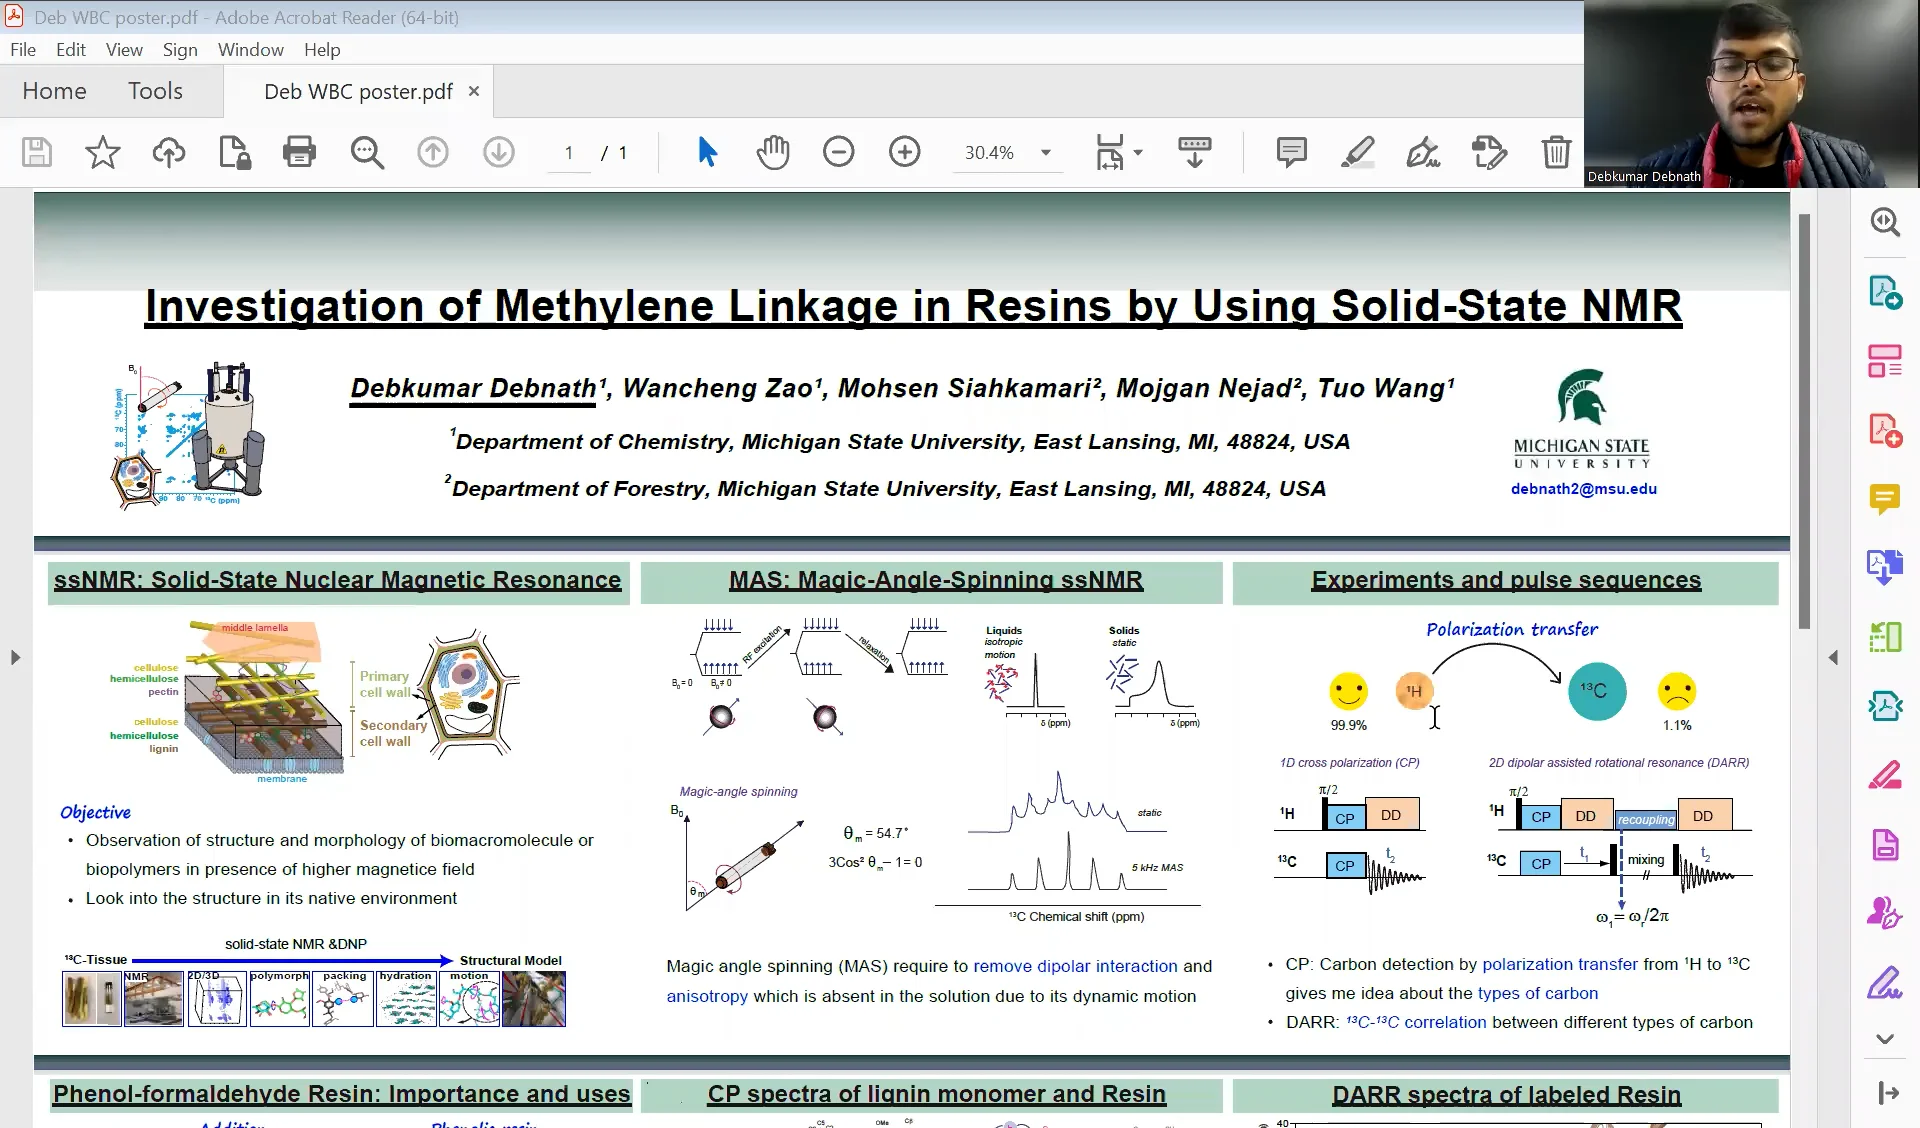Open the Organize Pages sidebar tool
The image size is (1920, 1128).
click(1885, 361)
